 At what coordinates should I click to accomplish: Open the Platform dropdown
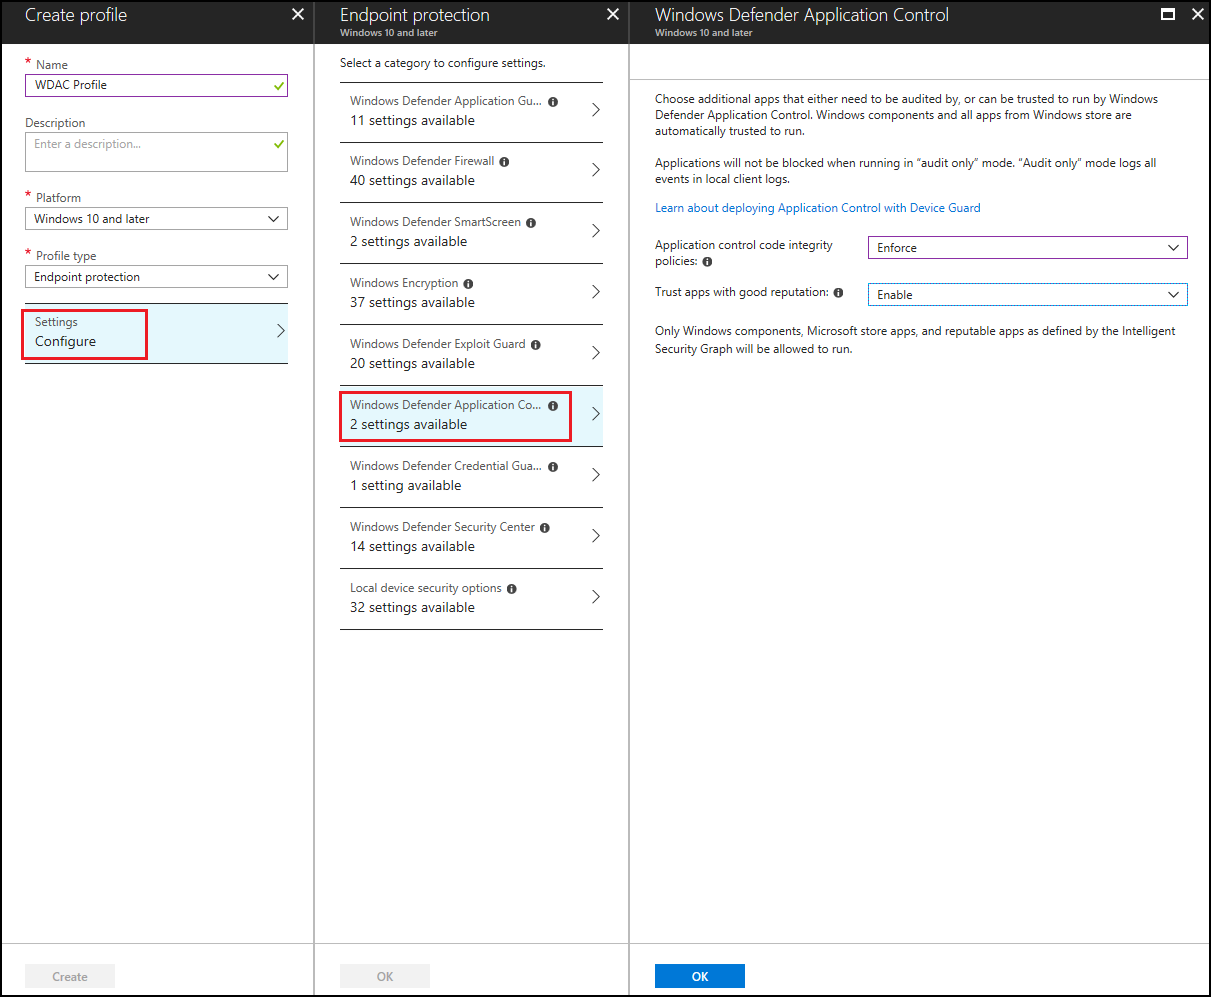click(x=156, y=219)
